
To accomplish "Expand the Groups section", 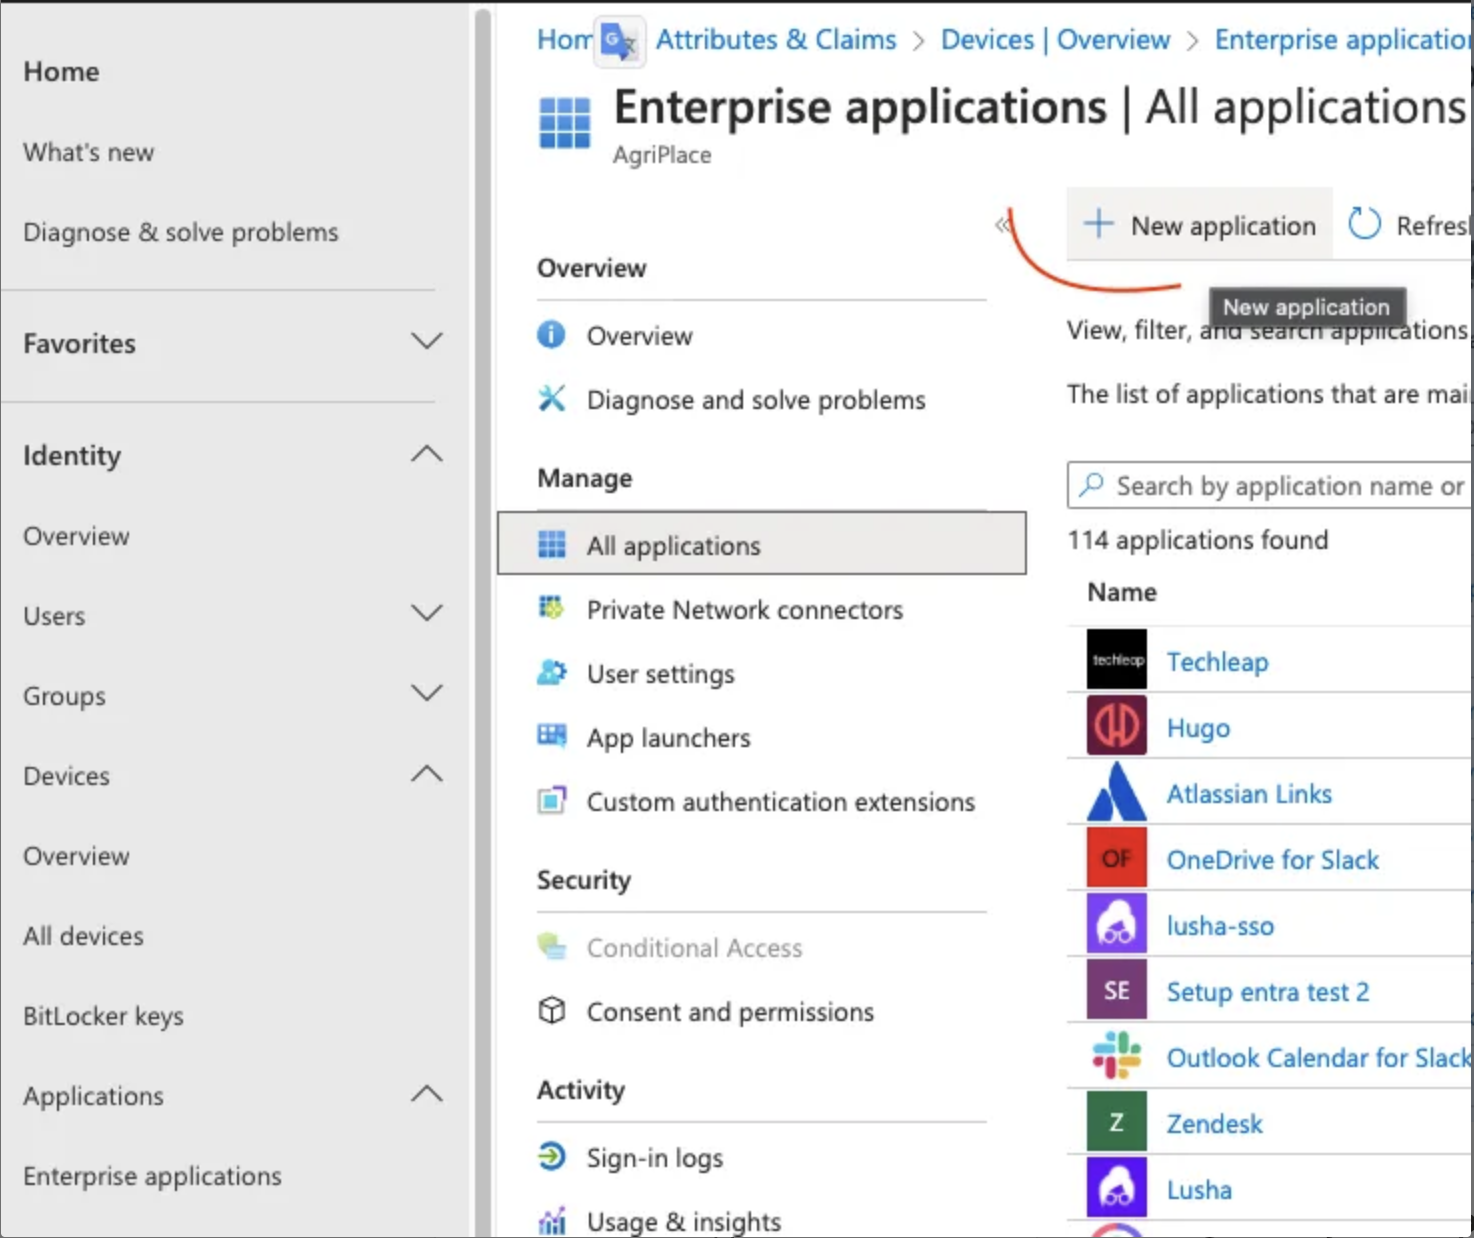I will pyautogui.click(x=427, y=693).
